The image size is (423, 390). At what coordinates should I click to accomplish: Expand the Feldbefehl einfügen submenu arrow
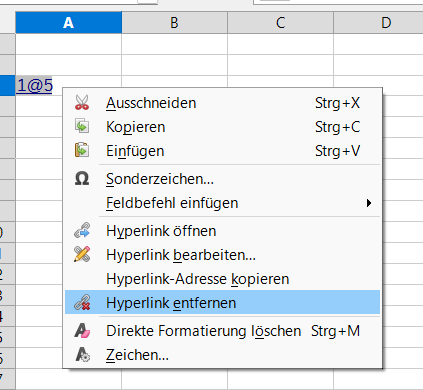point(368,203)
